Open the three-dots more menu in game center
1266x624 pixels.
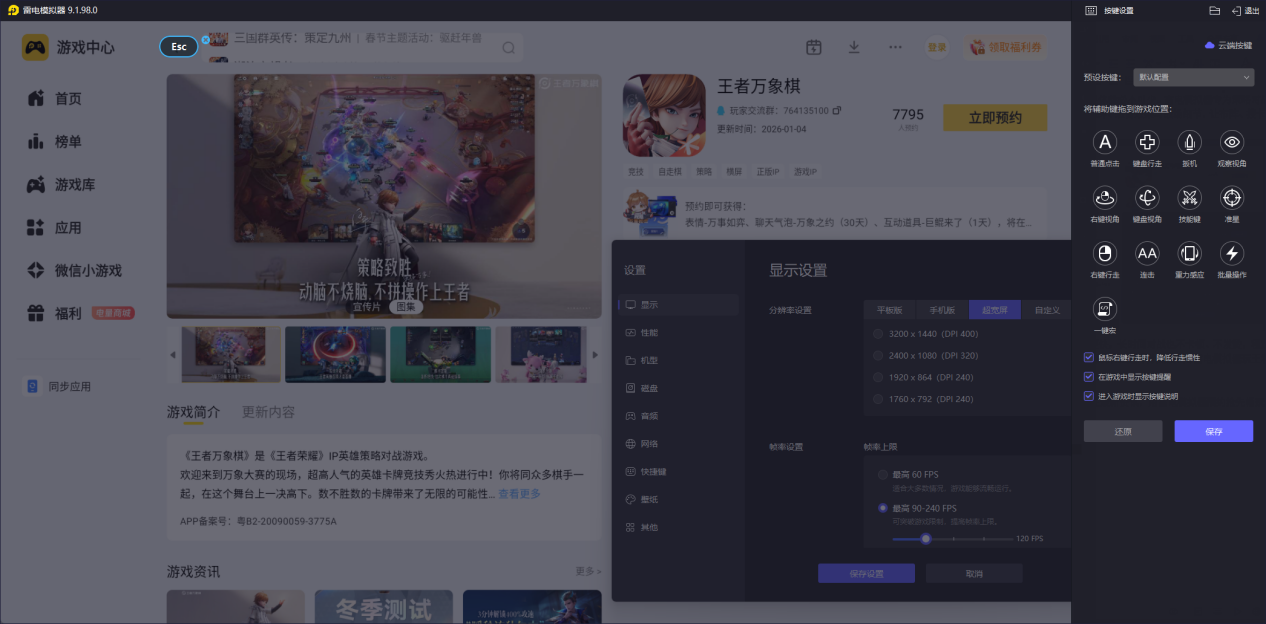click(x=895, y=47)
